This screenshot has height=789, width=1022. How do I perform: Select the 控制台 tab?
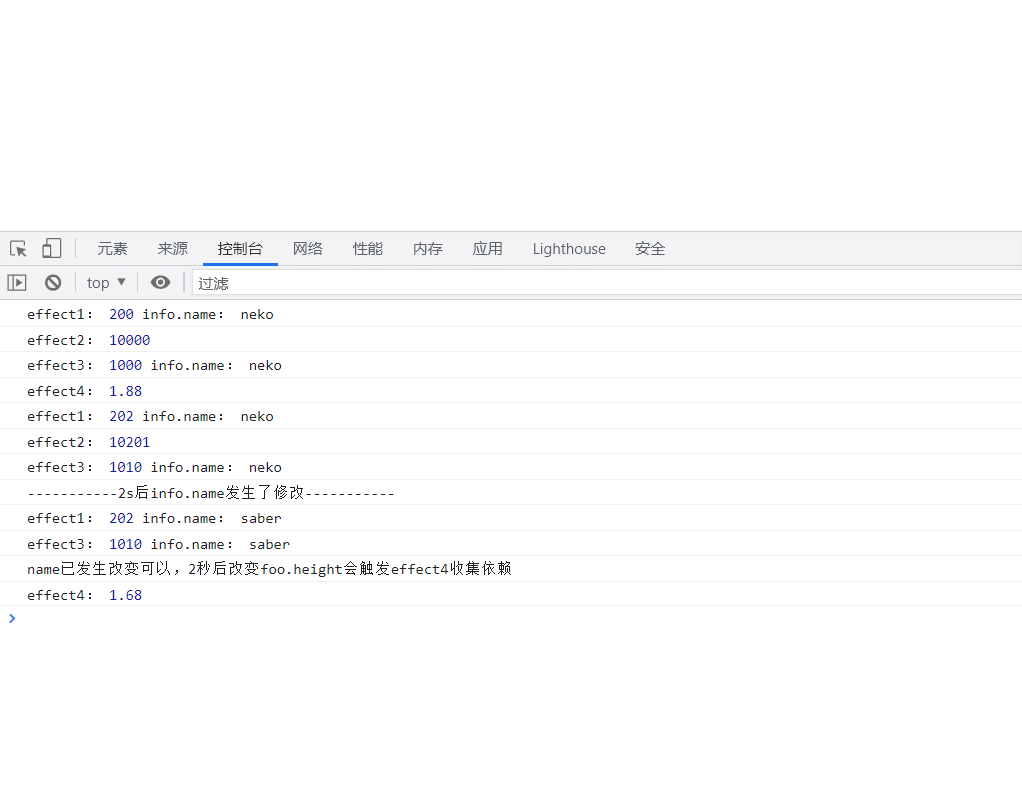(240, 248)
